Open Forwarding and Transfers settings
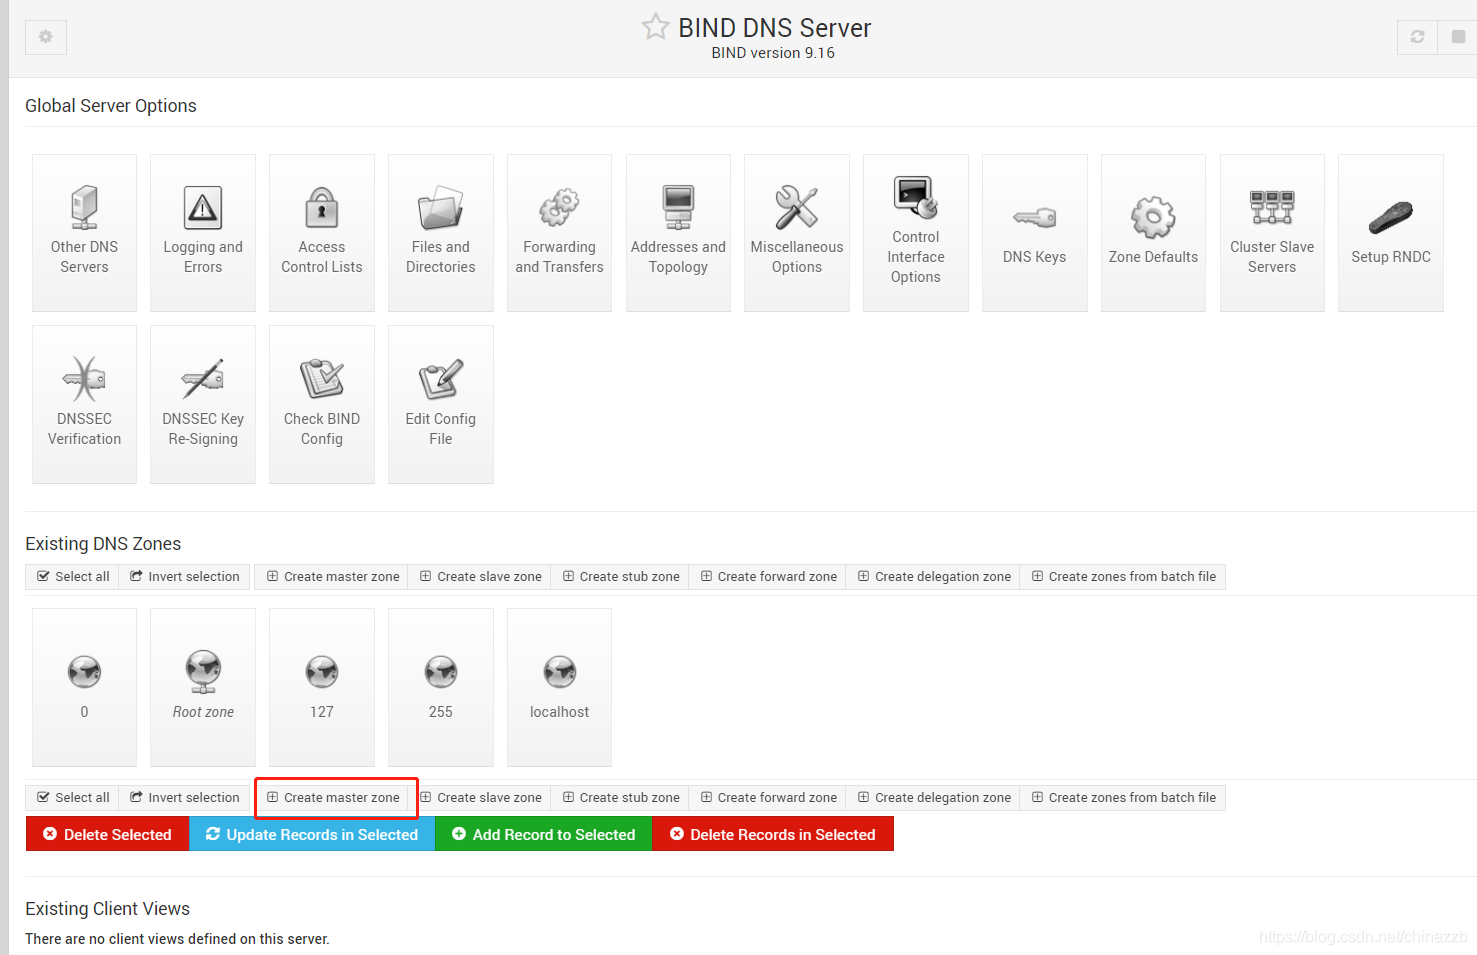 coord(559,233)
